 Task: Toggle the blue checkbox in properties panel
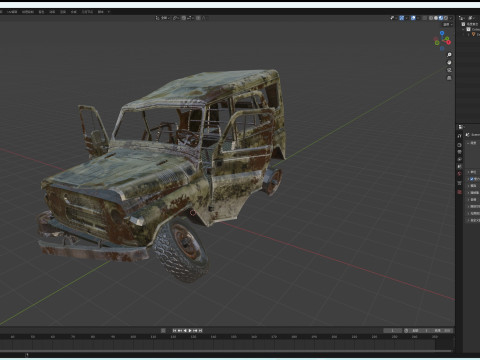pyautogui.click(x=471, y=179)
